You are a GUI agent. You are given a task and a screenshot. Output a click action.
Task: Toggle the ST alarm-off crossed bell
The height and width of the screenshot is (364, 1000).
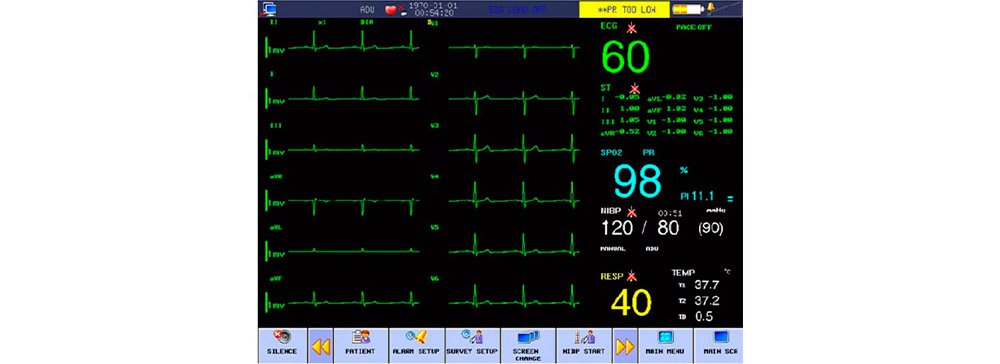[x=634, y=88]
